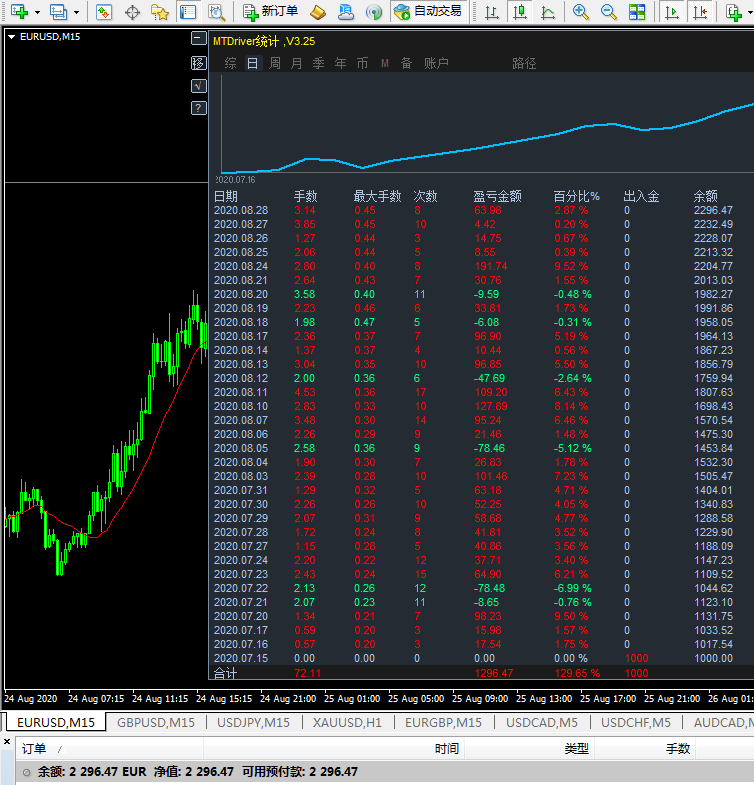The image size is (754, 785).
Task: Click the 手数 lots column header
Action: tap(305, 196)
